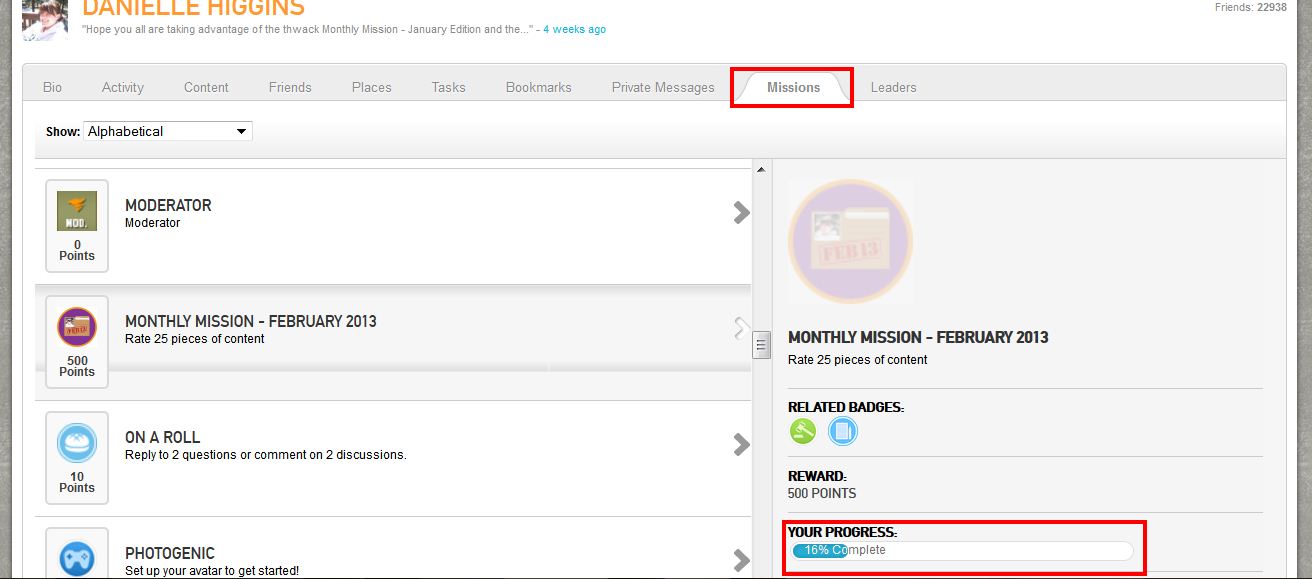Click the '0 Points' label under Moderator

coord(77,250)
